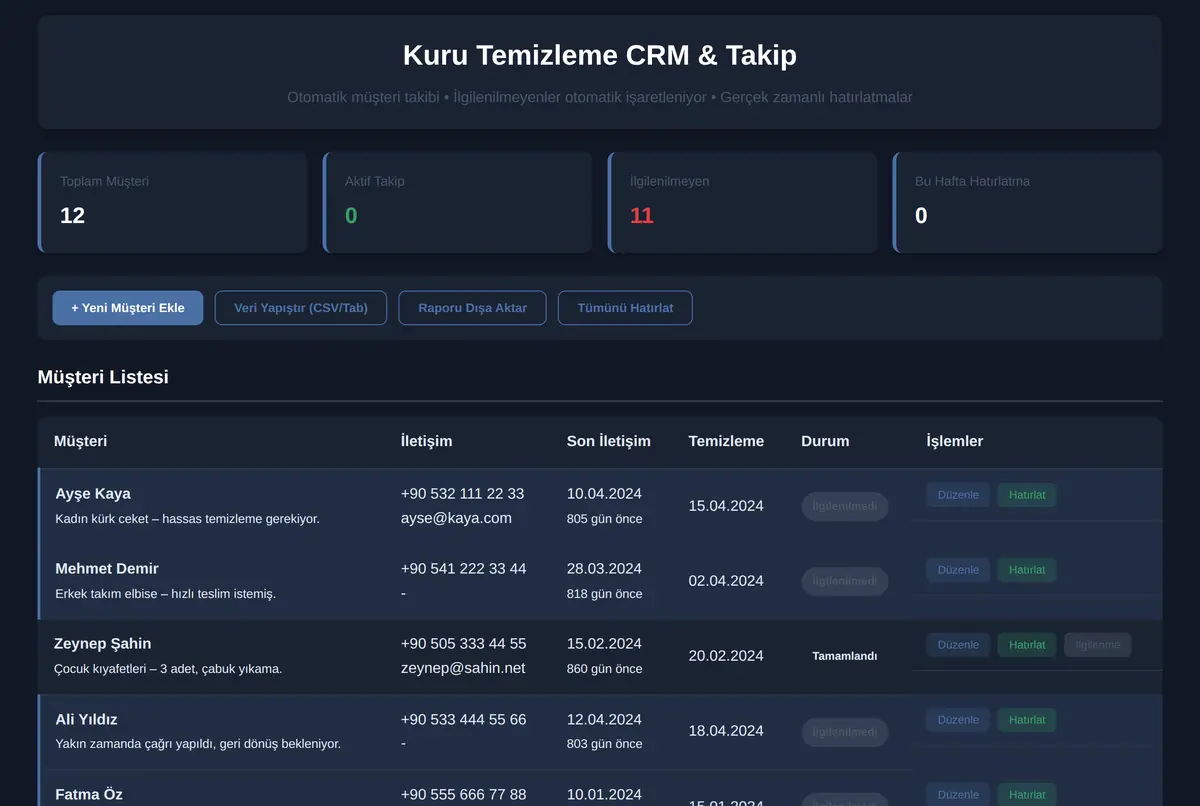Click the 'Aktif Takip' stat card
Viewport: 1200px width, 806px height.
click(457, 202)
